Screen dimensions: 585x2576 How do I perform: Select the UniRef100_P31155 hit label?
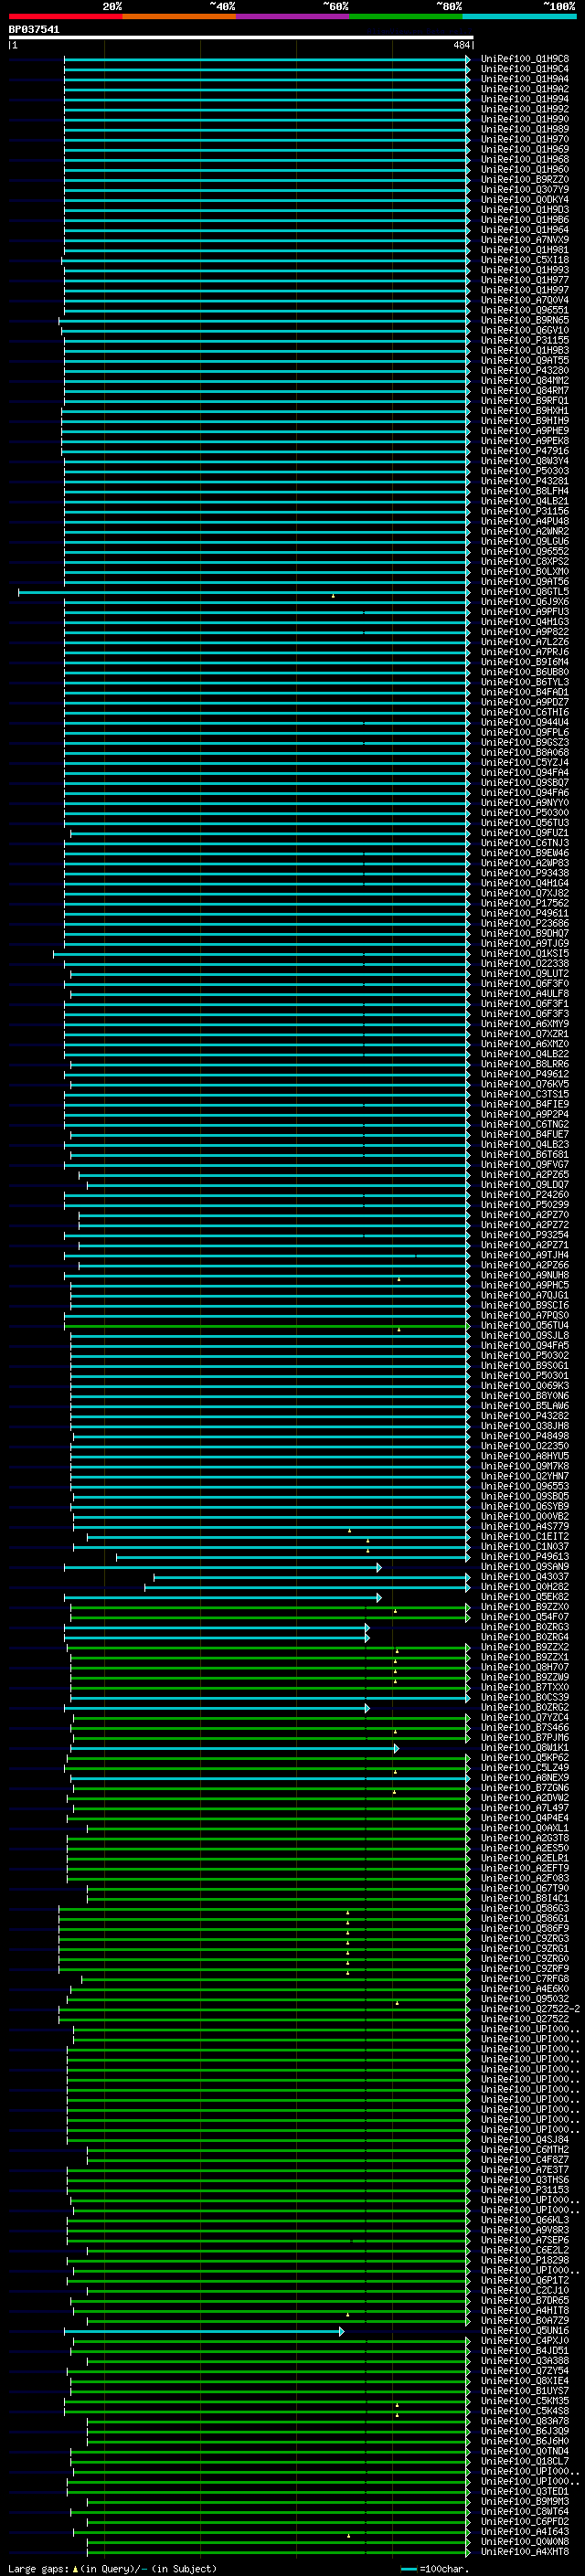tap(525, 340)
